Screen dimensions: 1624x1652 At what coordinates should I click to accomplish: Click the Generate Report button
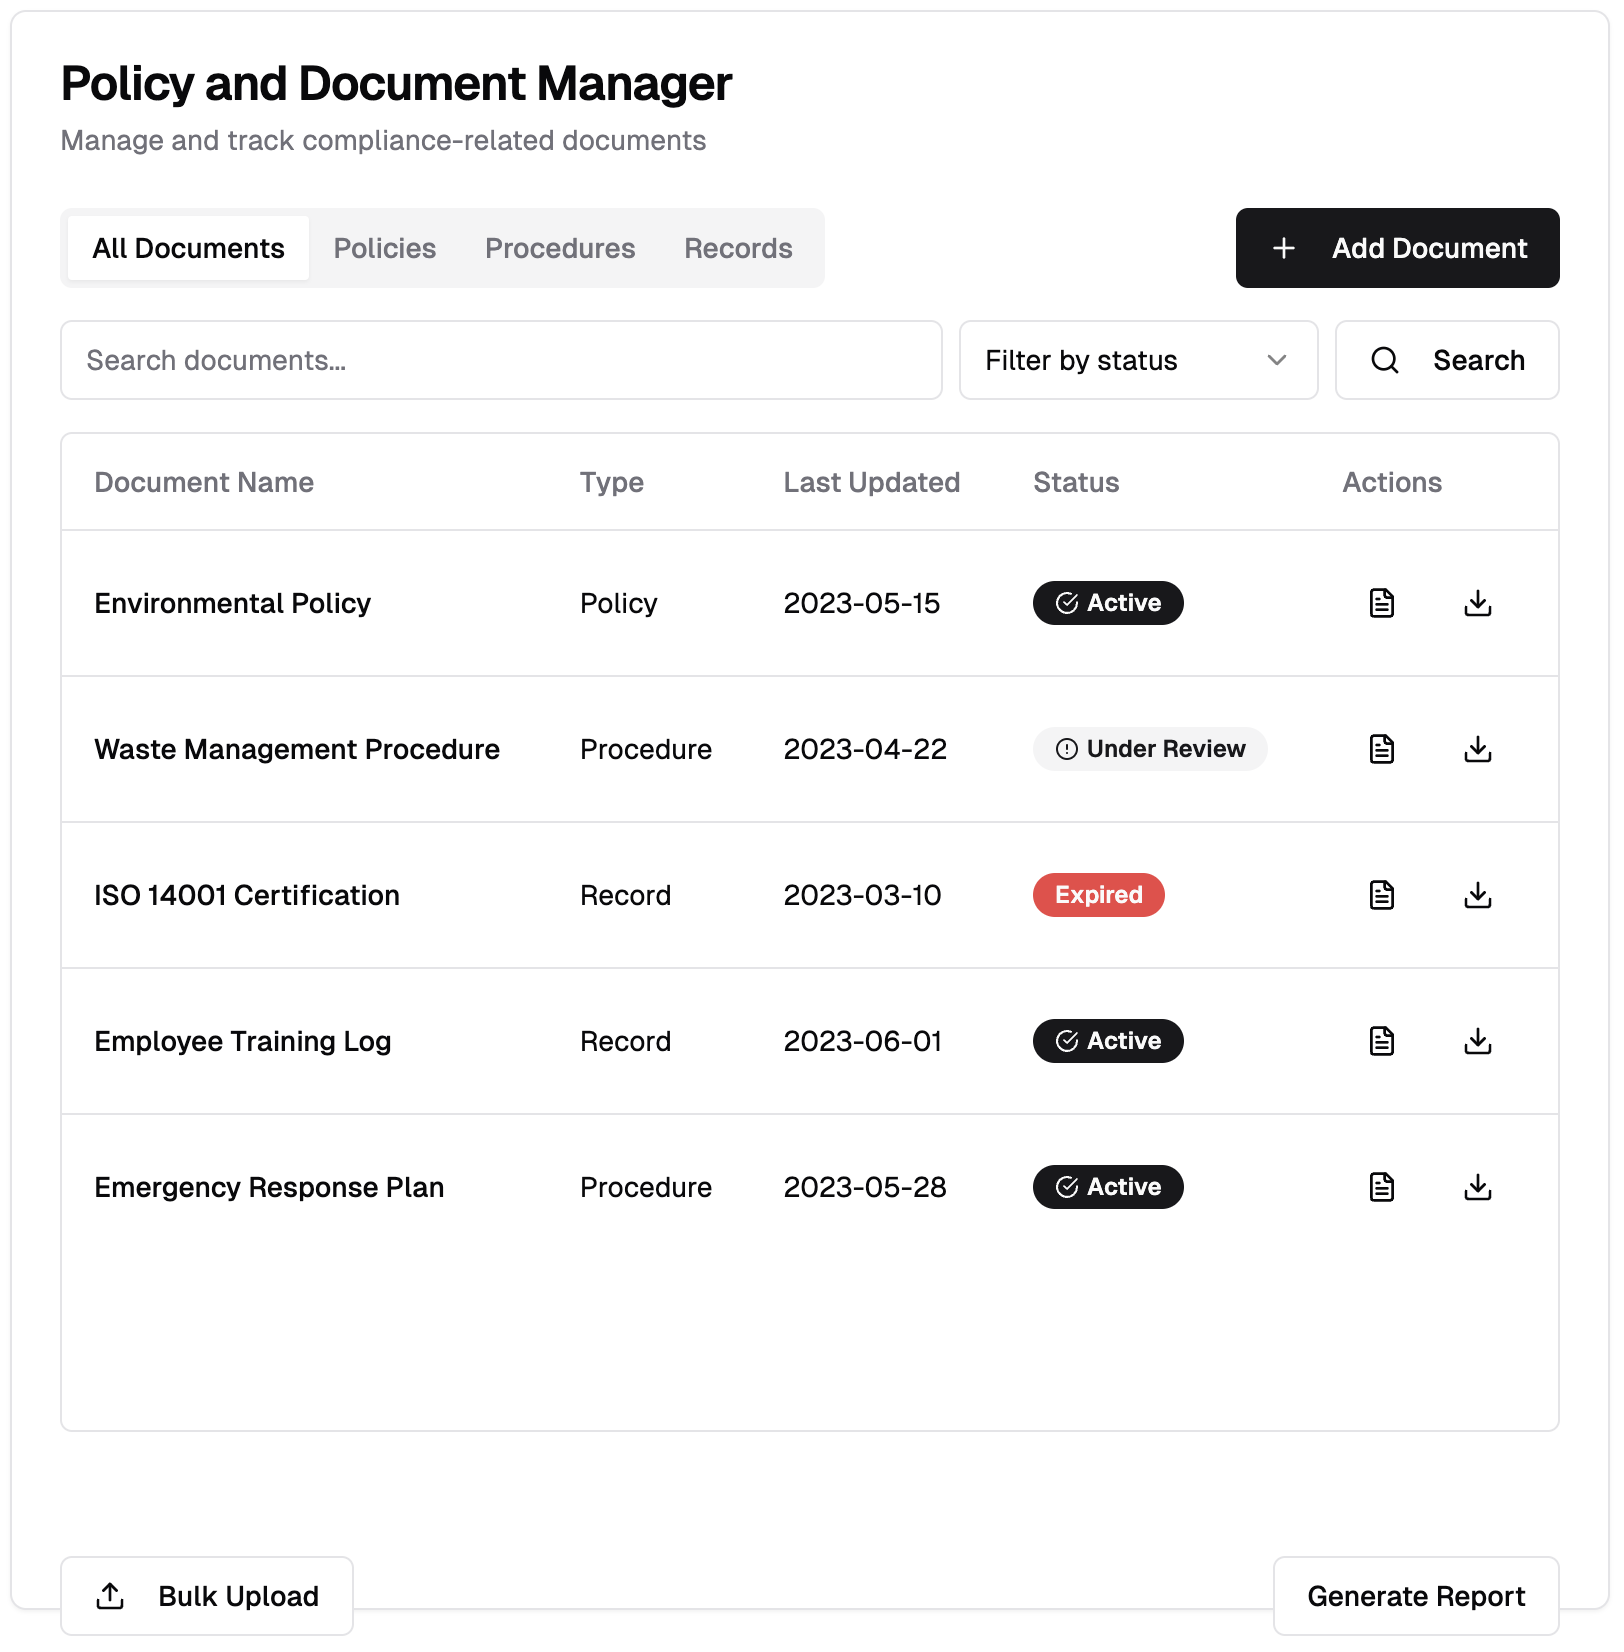(x=1415, y=1596)
